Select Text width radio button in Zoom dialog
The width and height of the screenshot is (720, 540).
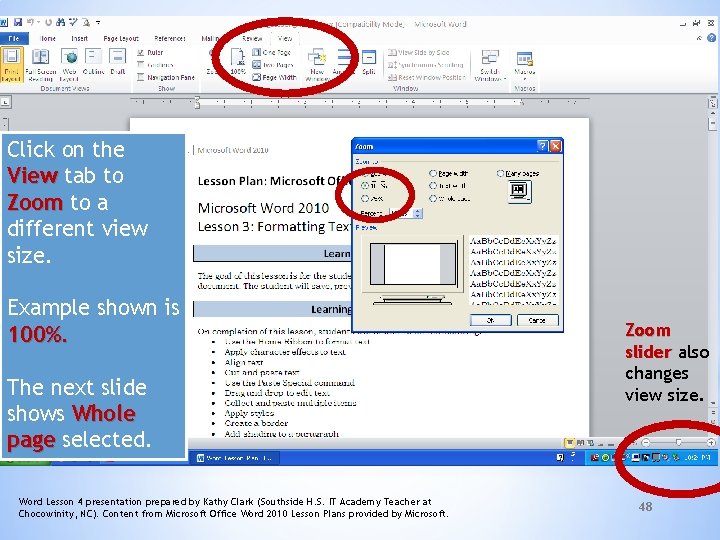click(433, 186)
